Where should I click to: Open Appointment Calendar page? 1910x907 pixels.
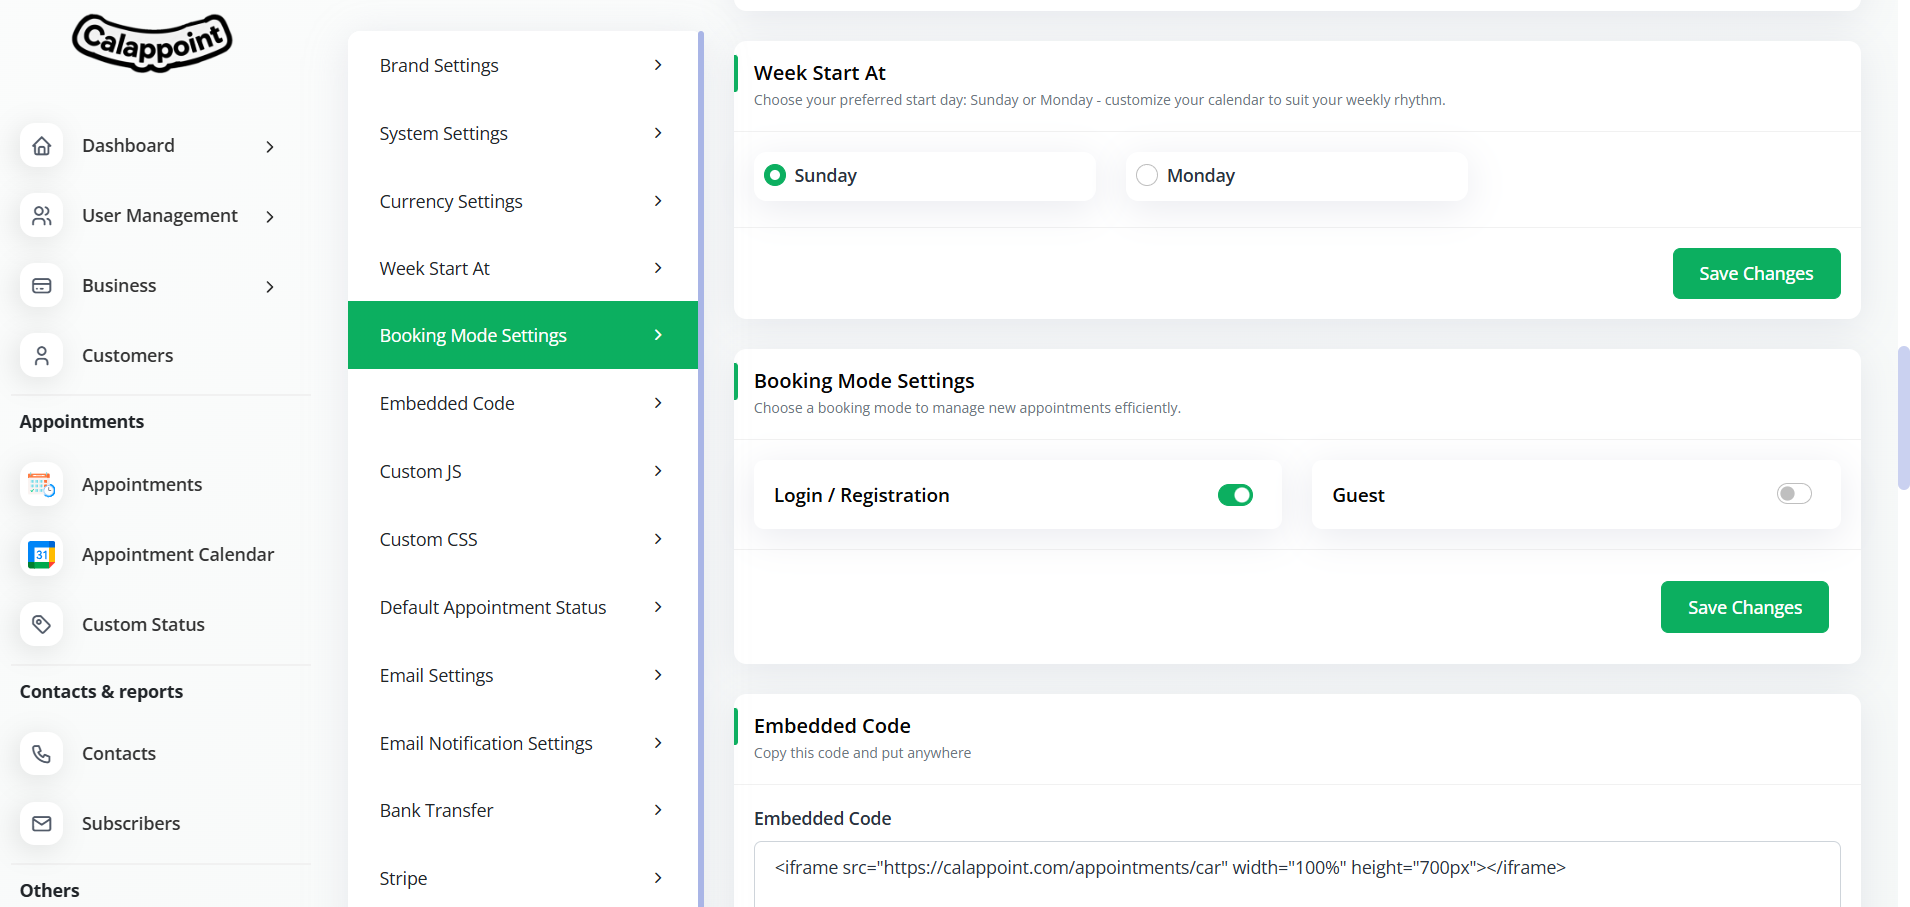coord(178,555)
